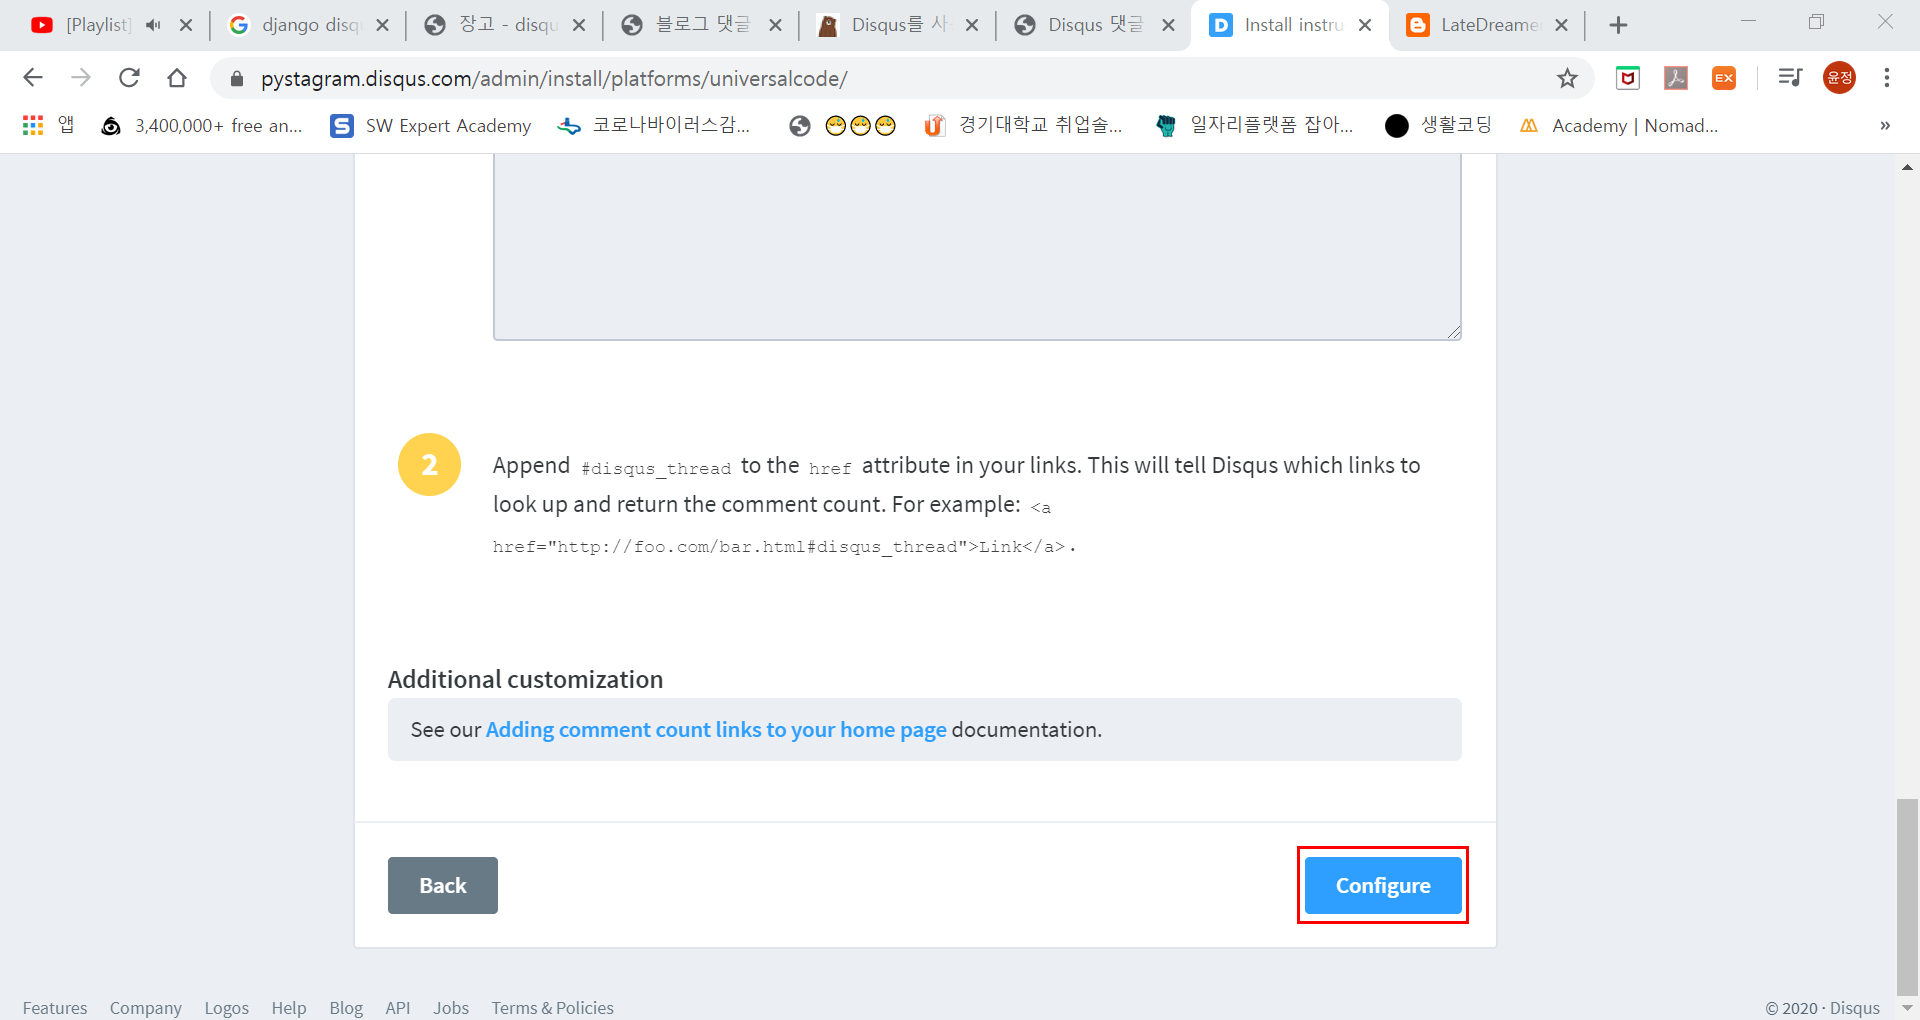Open the Chrome three-dot menu
Viewport: 1920px width, 1020px height.
[1887, 78]
